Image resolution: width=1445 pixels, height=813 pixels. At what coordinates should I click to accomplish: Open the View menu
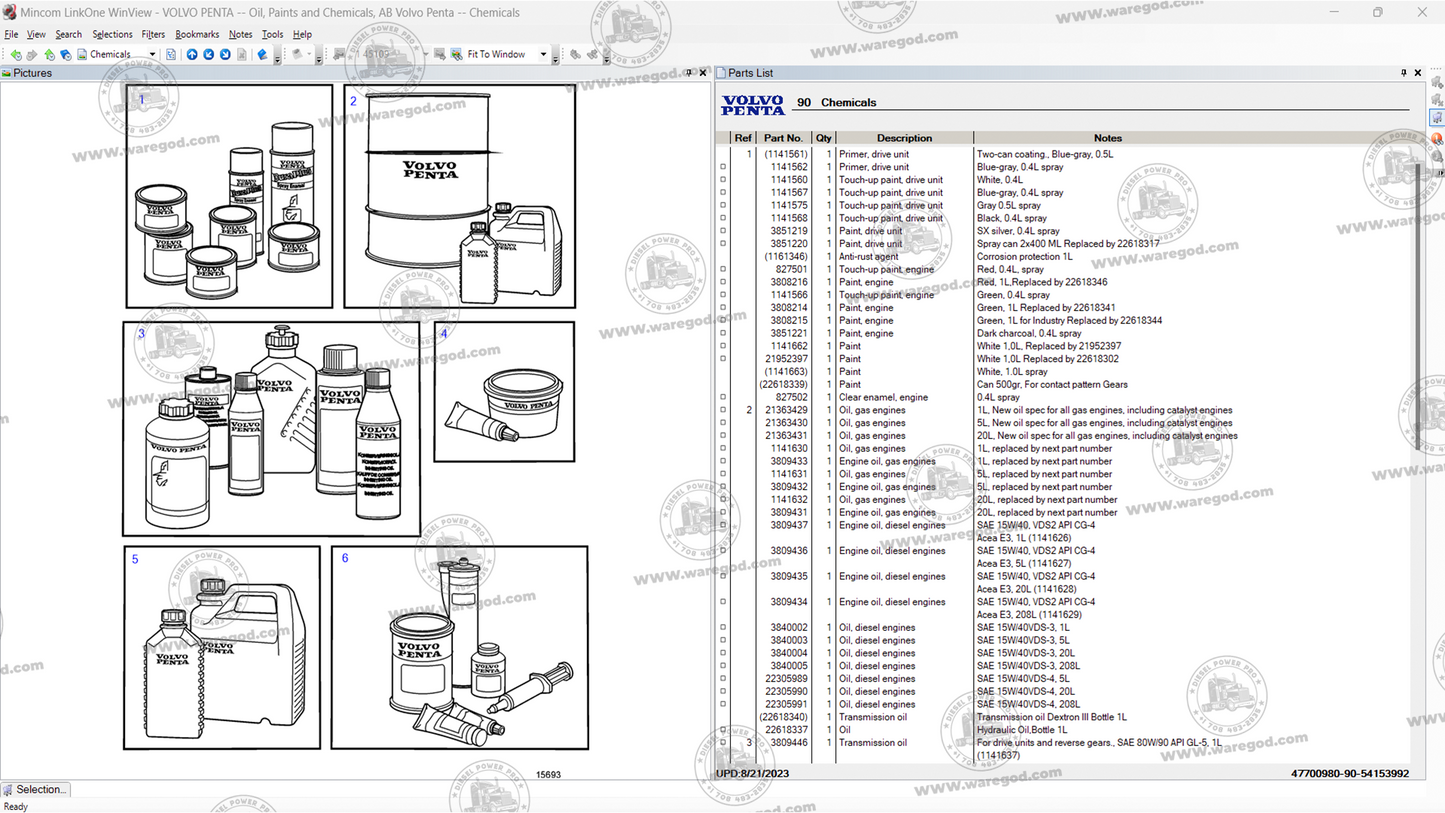click(36, 34)
